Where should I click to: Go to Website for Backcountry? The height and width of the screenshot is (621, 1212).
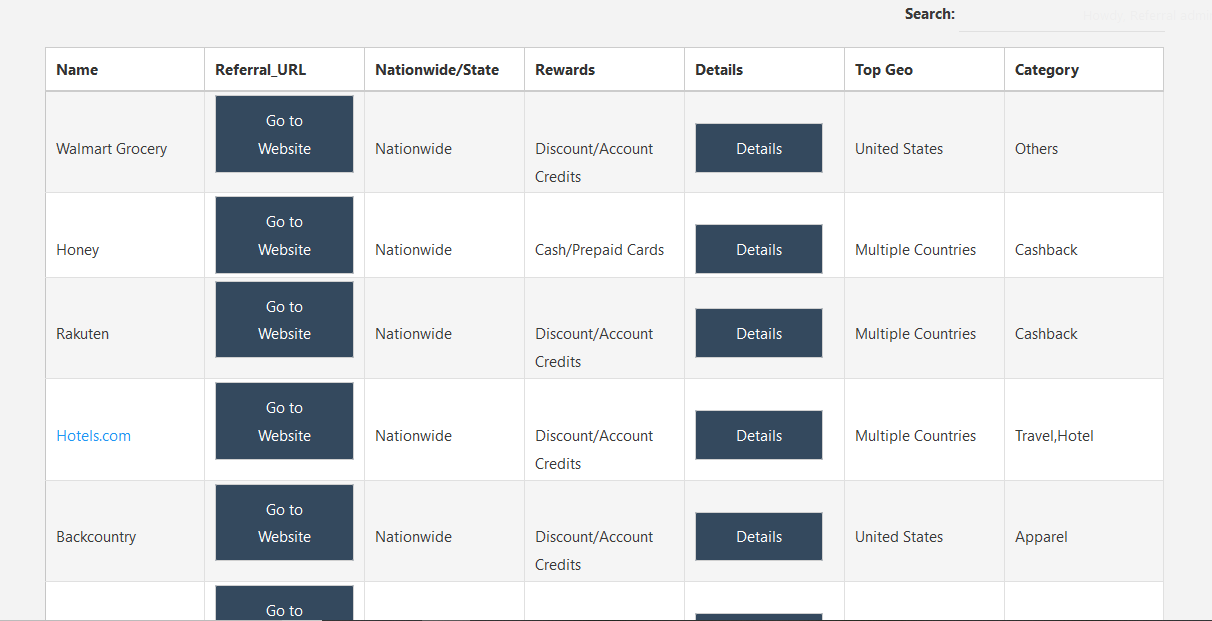pyautogui.click(x=284, y=523)
